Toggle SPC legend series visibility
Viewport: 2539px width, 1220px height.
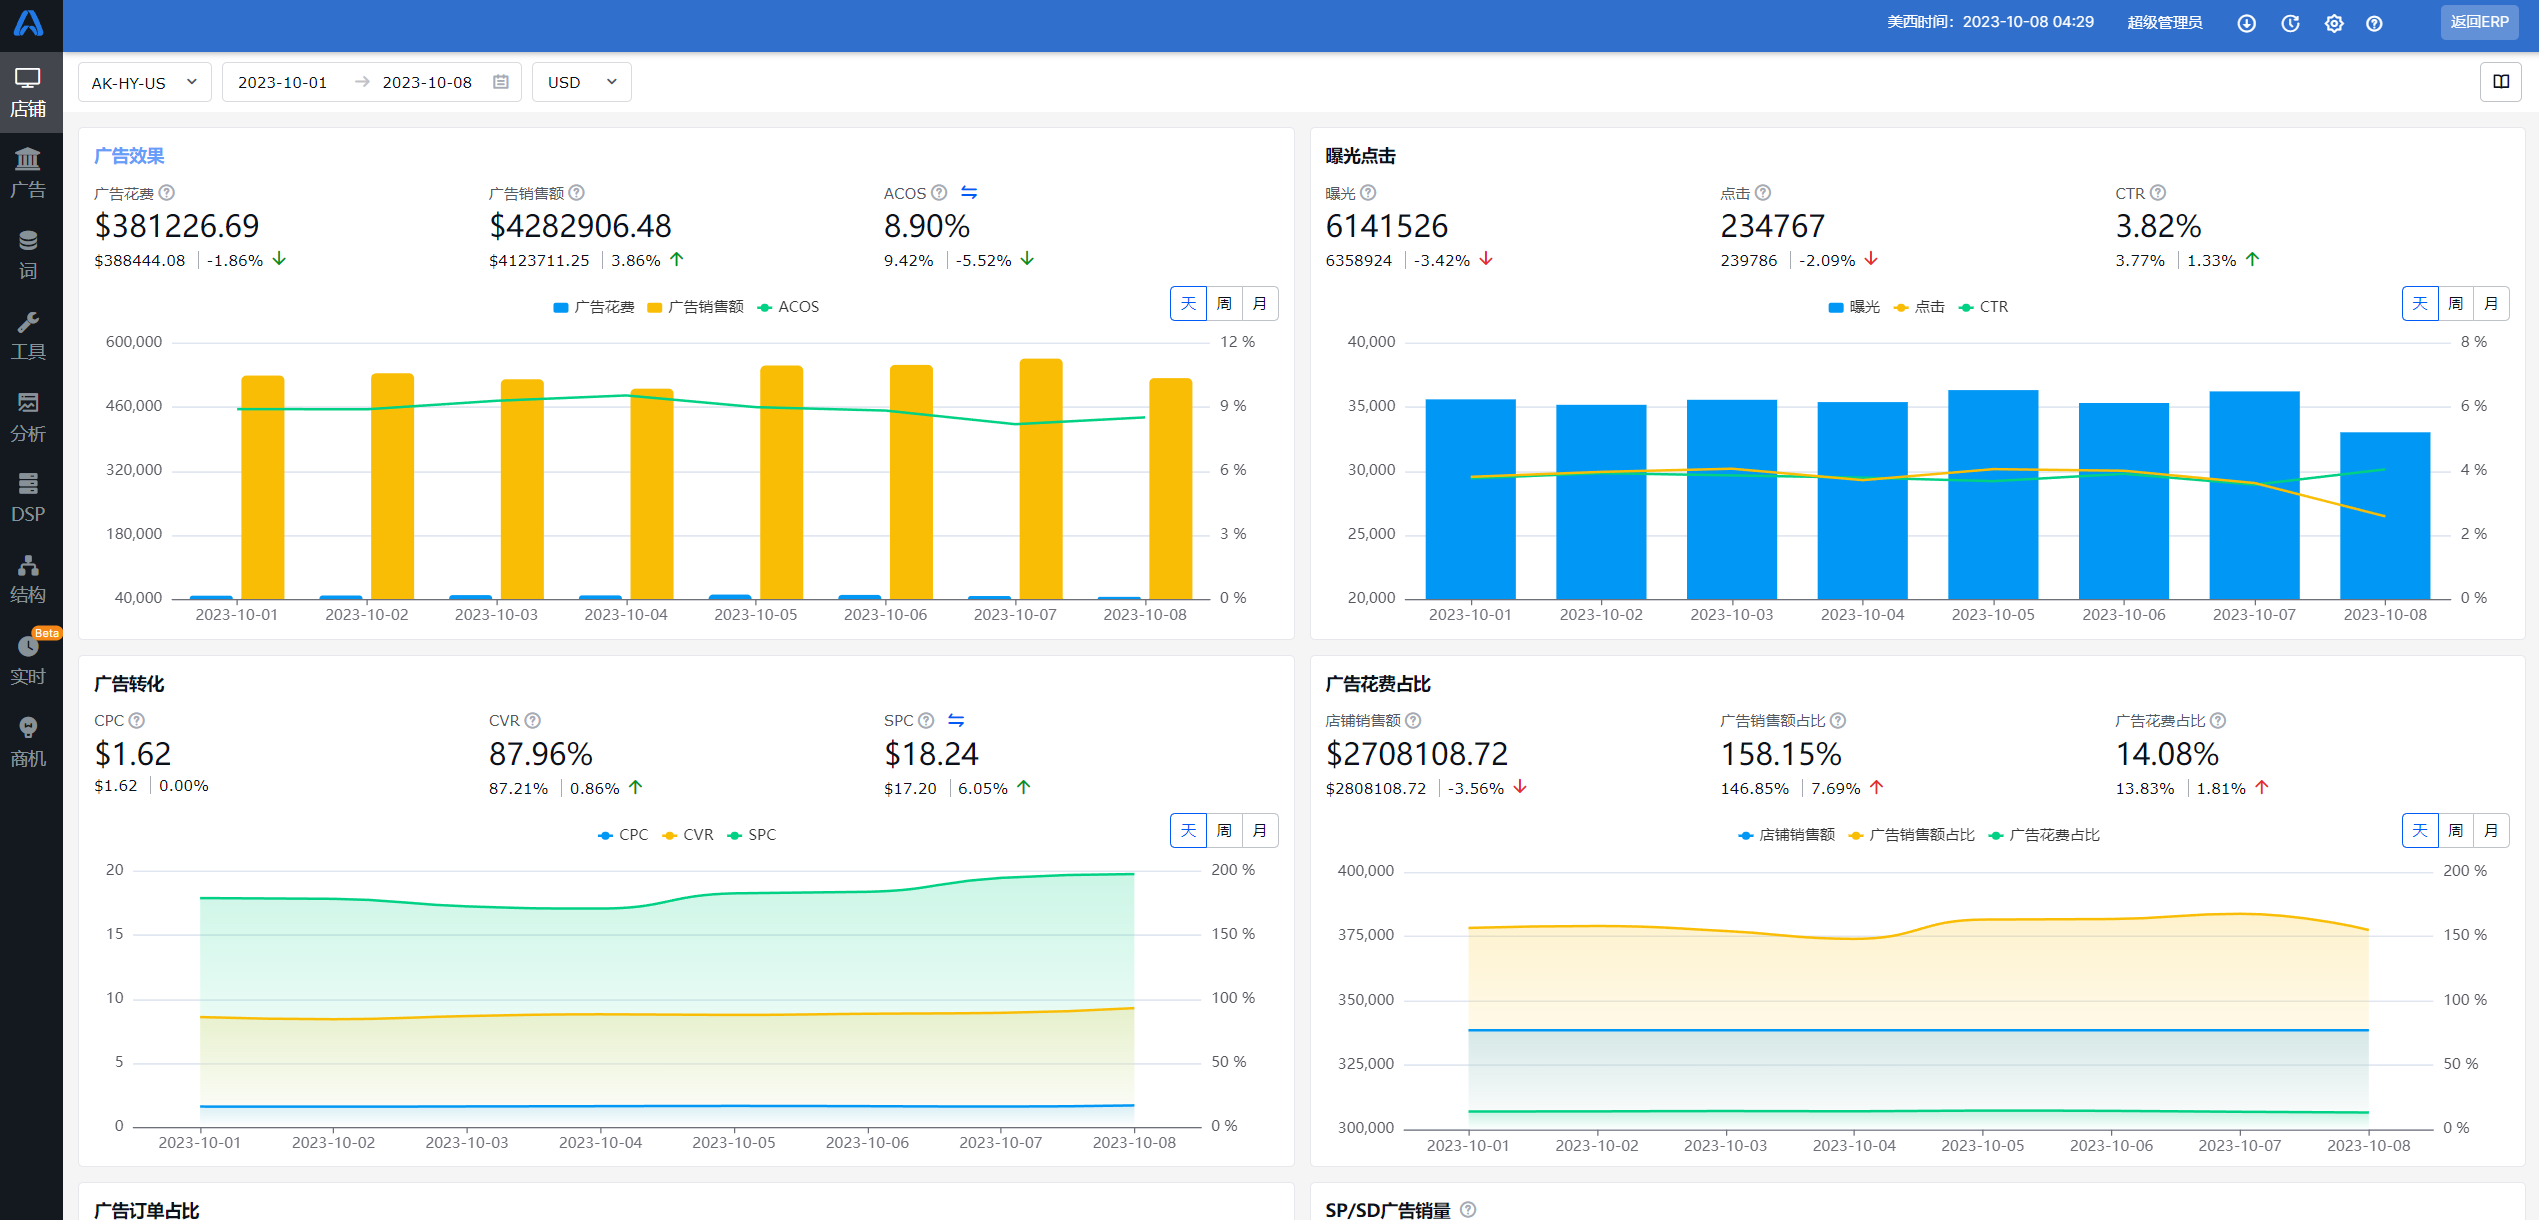click(x=751, y=835)
